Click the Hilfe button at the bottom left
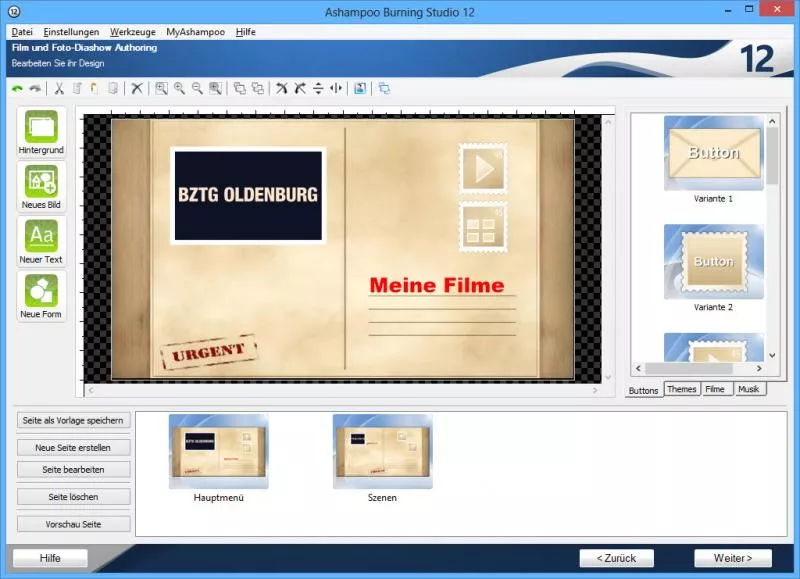Viewport: 800px width, 579px height. coord(50,558)
